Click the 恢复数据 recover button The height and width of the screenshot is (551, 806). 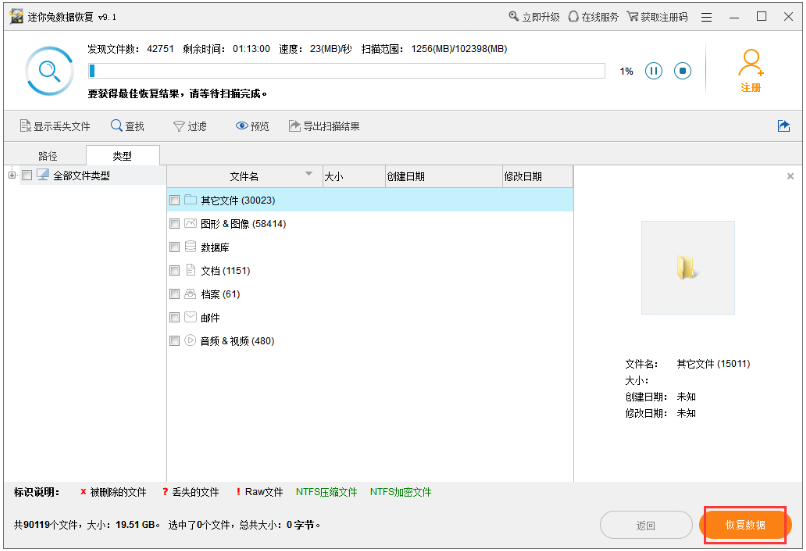[x=745, y=525]
